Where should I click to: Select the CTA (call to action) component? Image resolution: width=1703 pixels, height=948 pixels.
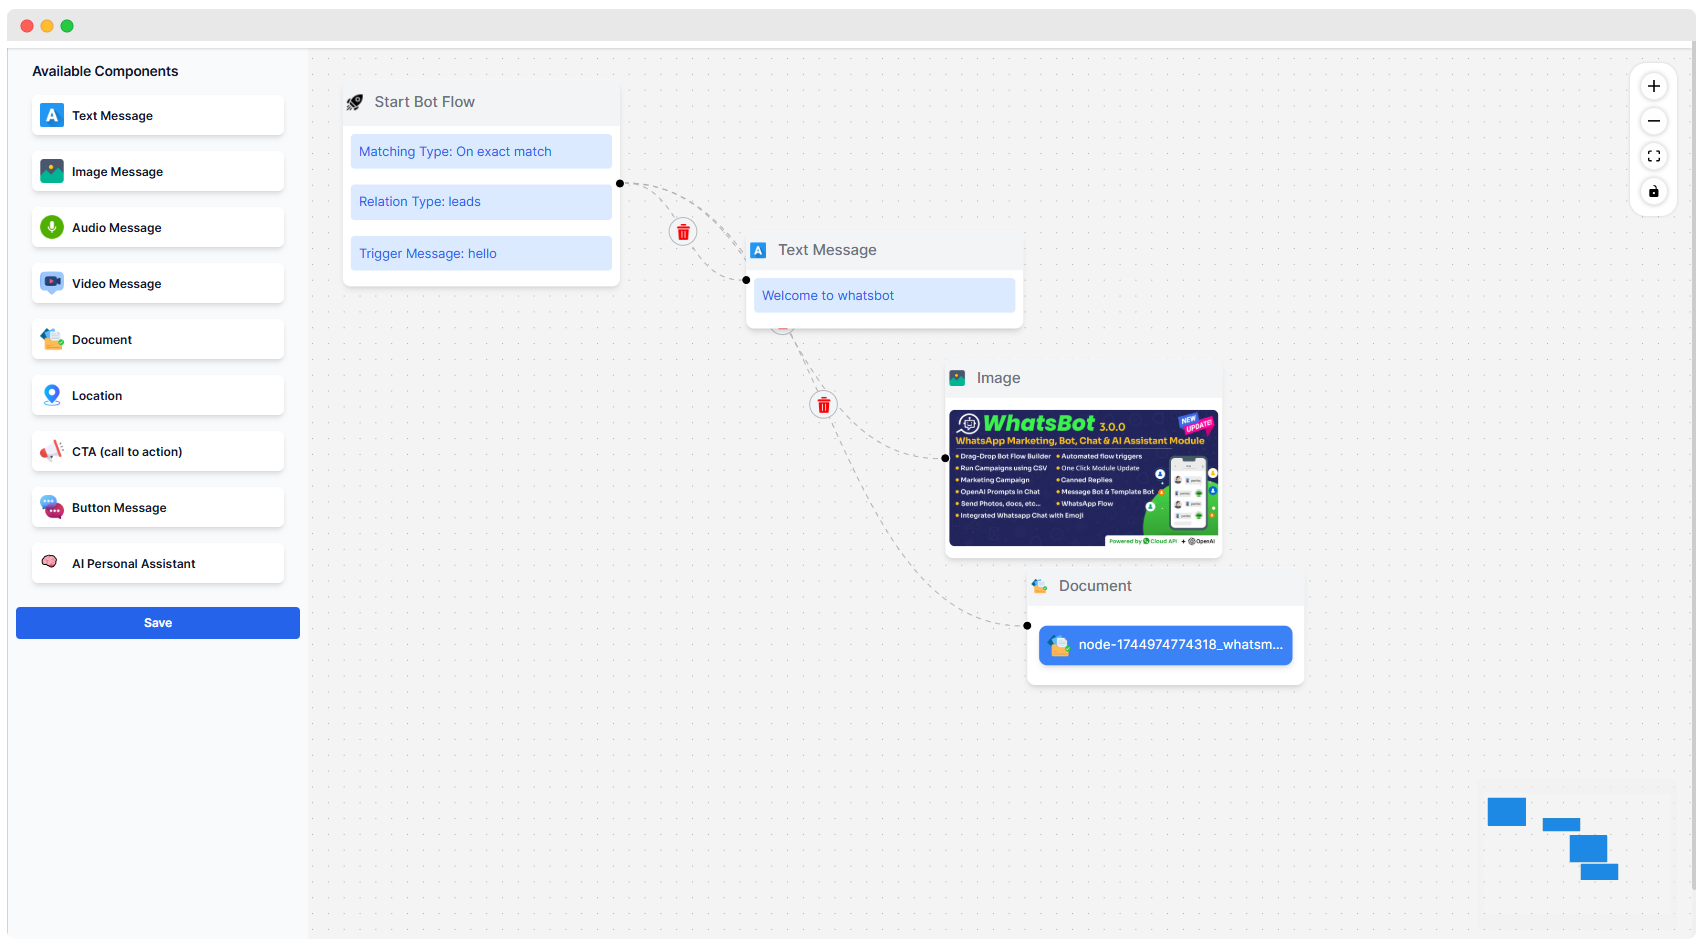[x=158, y=452]
